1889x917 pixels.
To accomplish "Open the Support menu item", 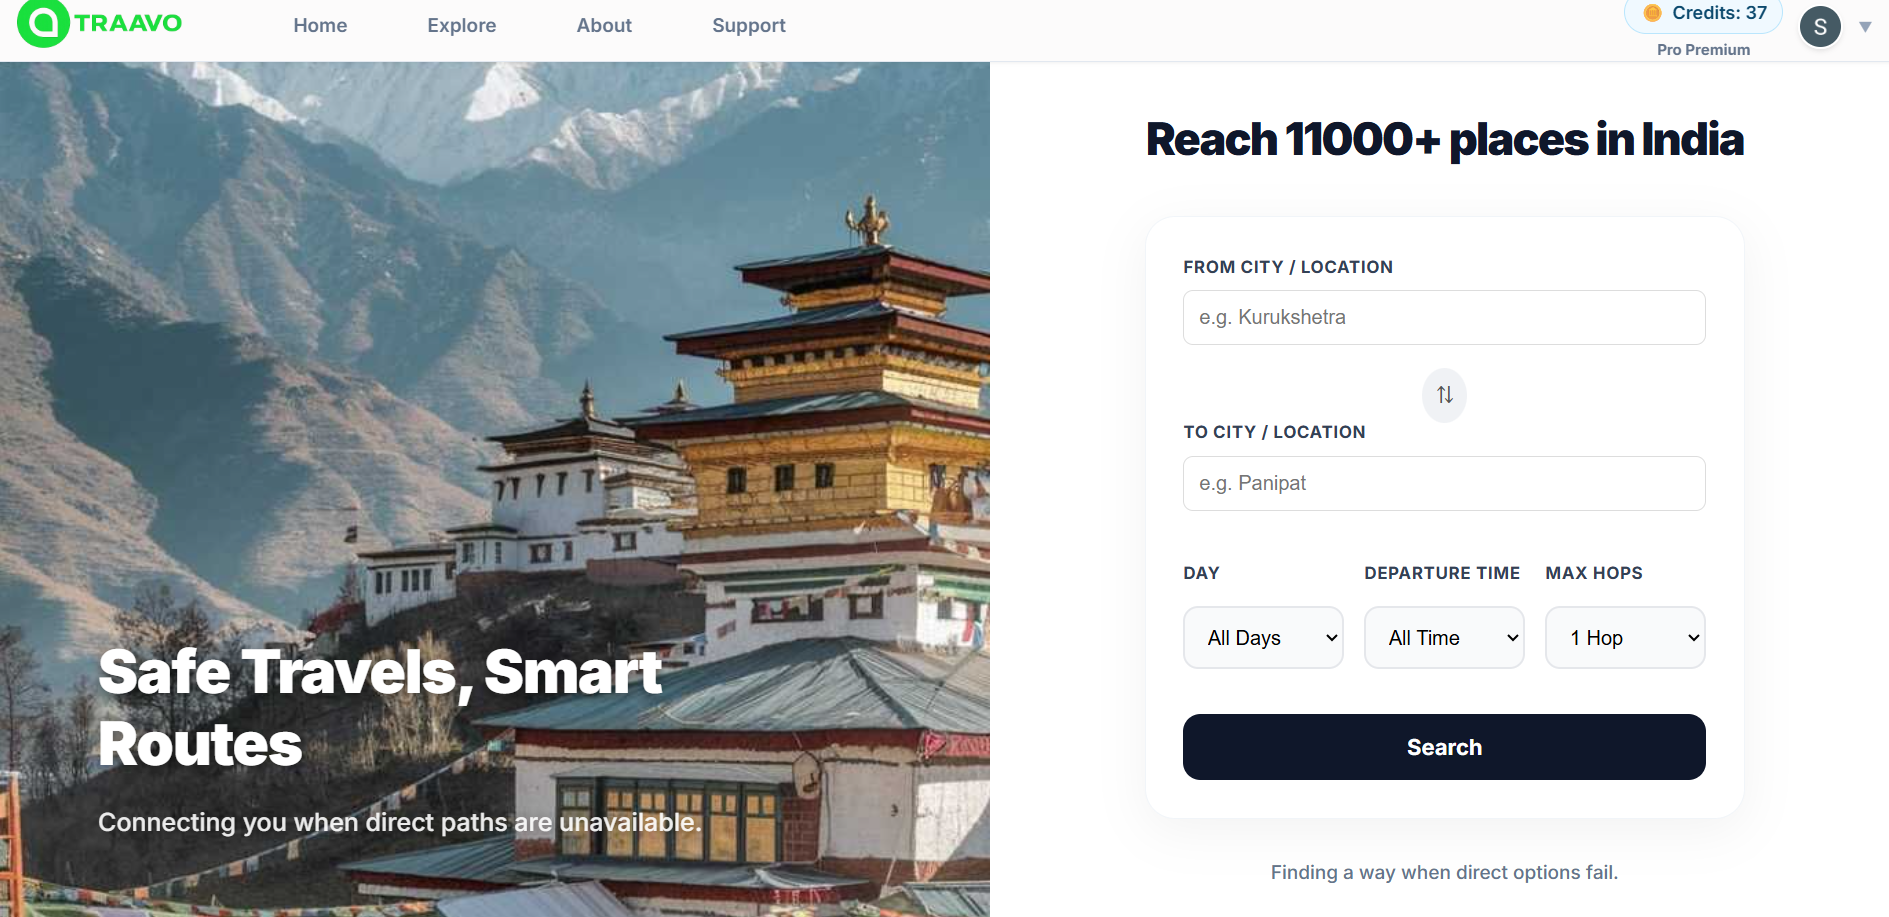I will tap(749, 26).
